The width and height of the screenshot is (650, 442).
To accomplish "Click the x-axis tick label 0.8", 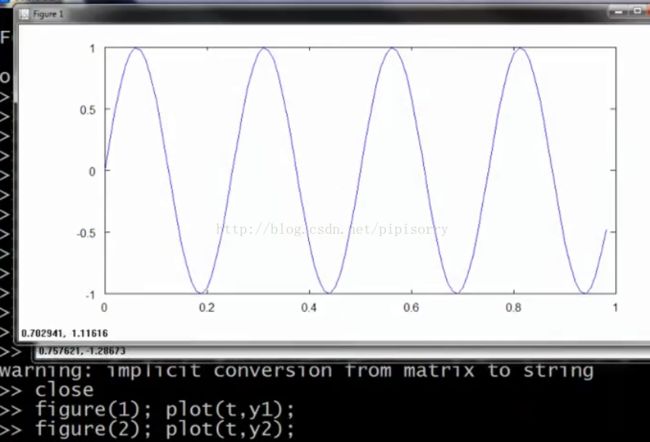I will [513, 308].
